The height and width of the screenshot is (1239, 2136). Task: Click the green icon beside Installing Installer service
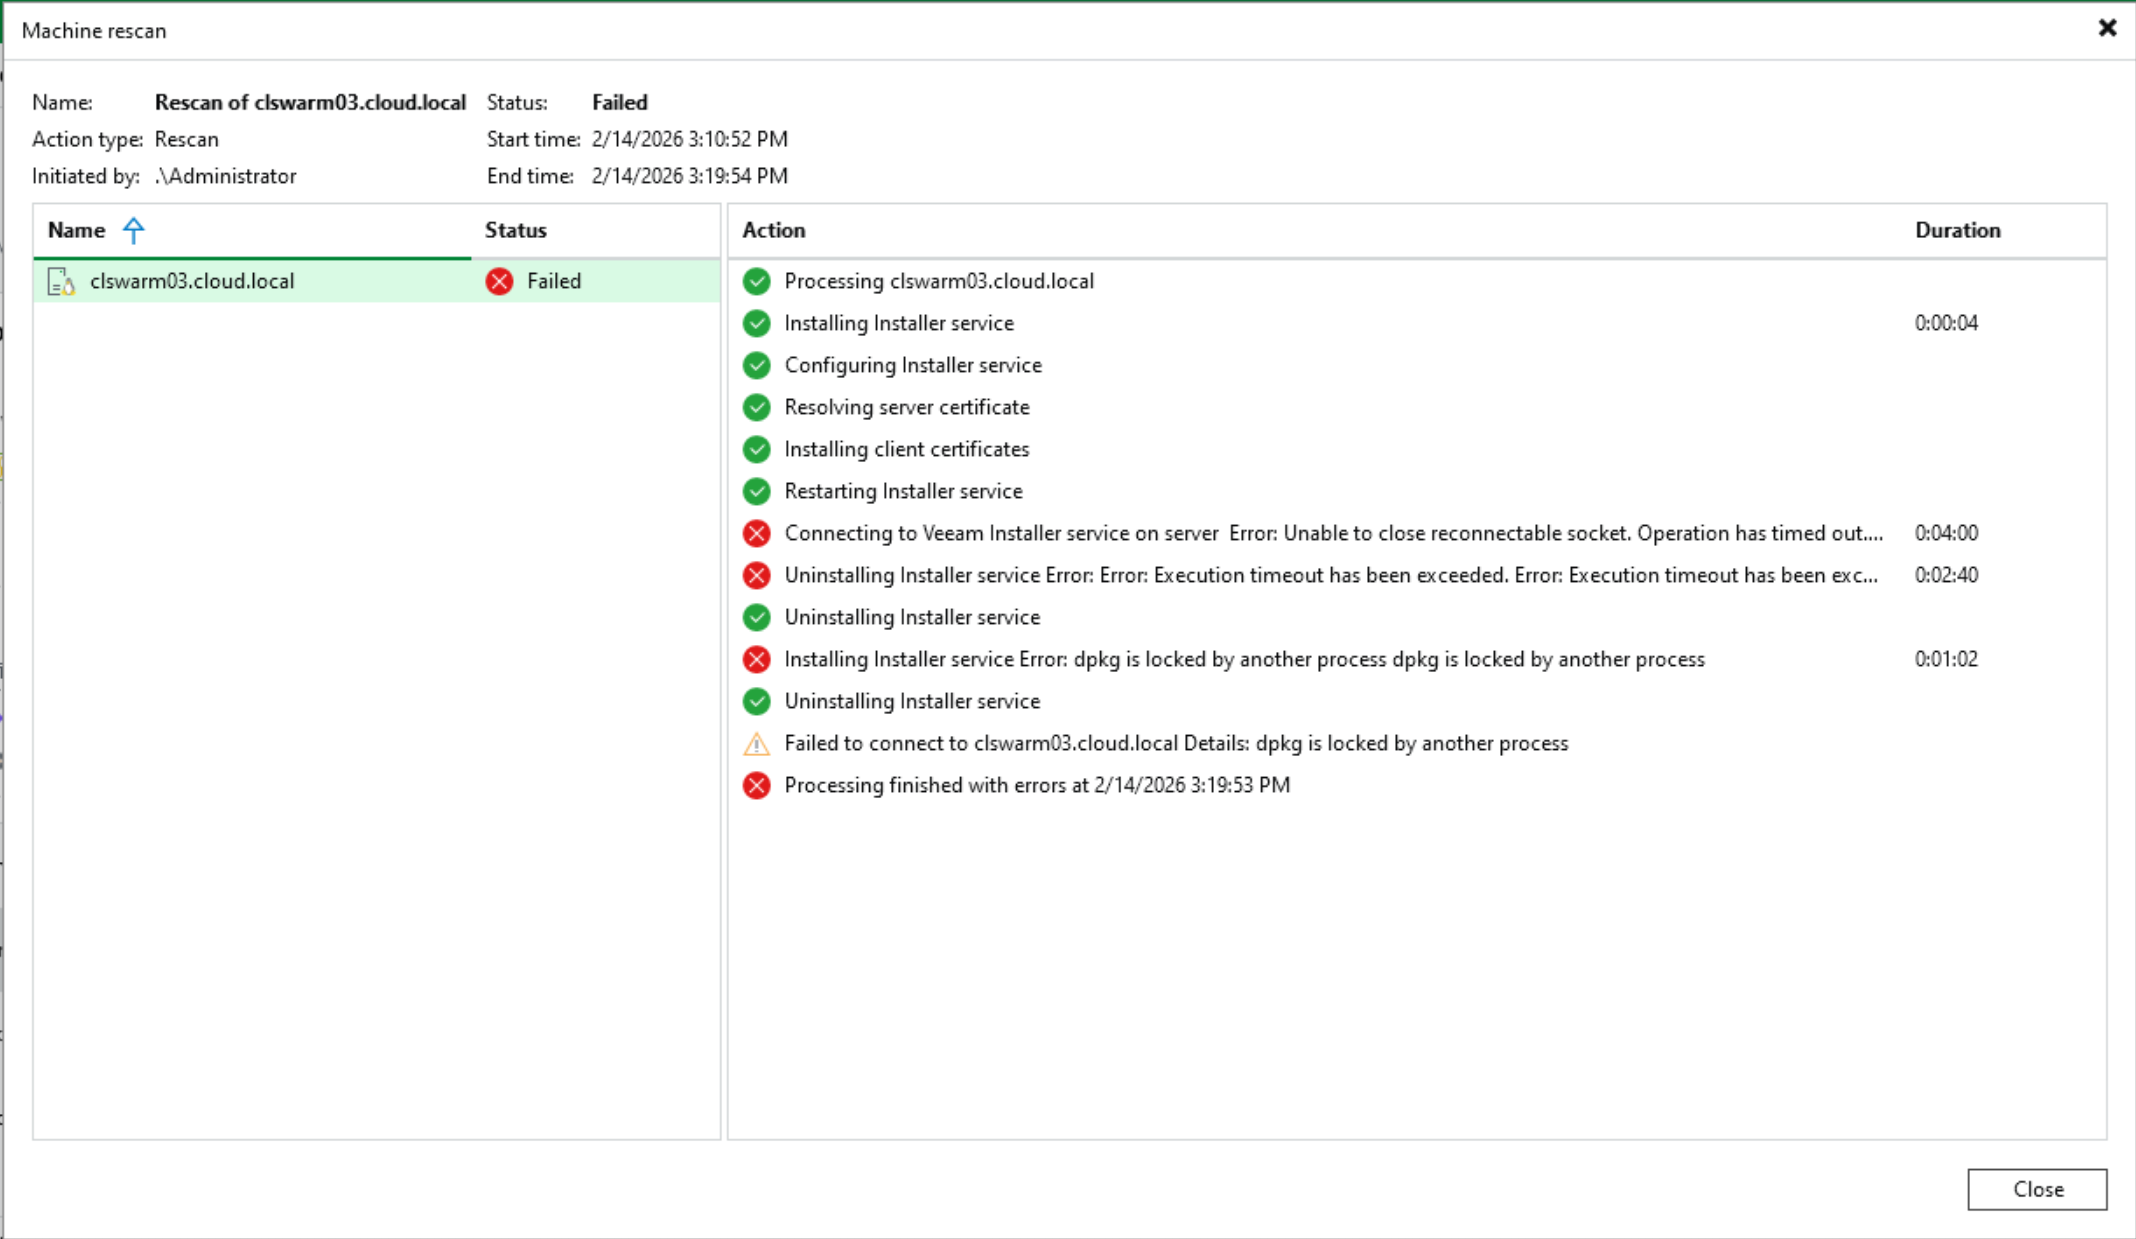click(x=757, y=323)
